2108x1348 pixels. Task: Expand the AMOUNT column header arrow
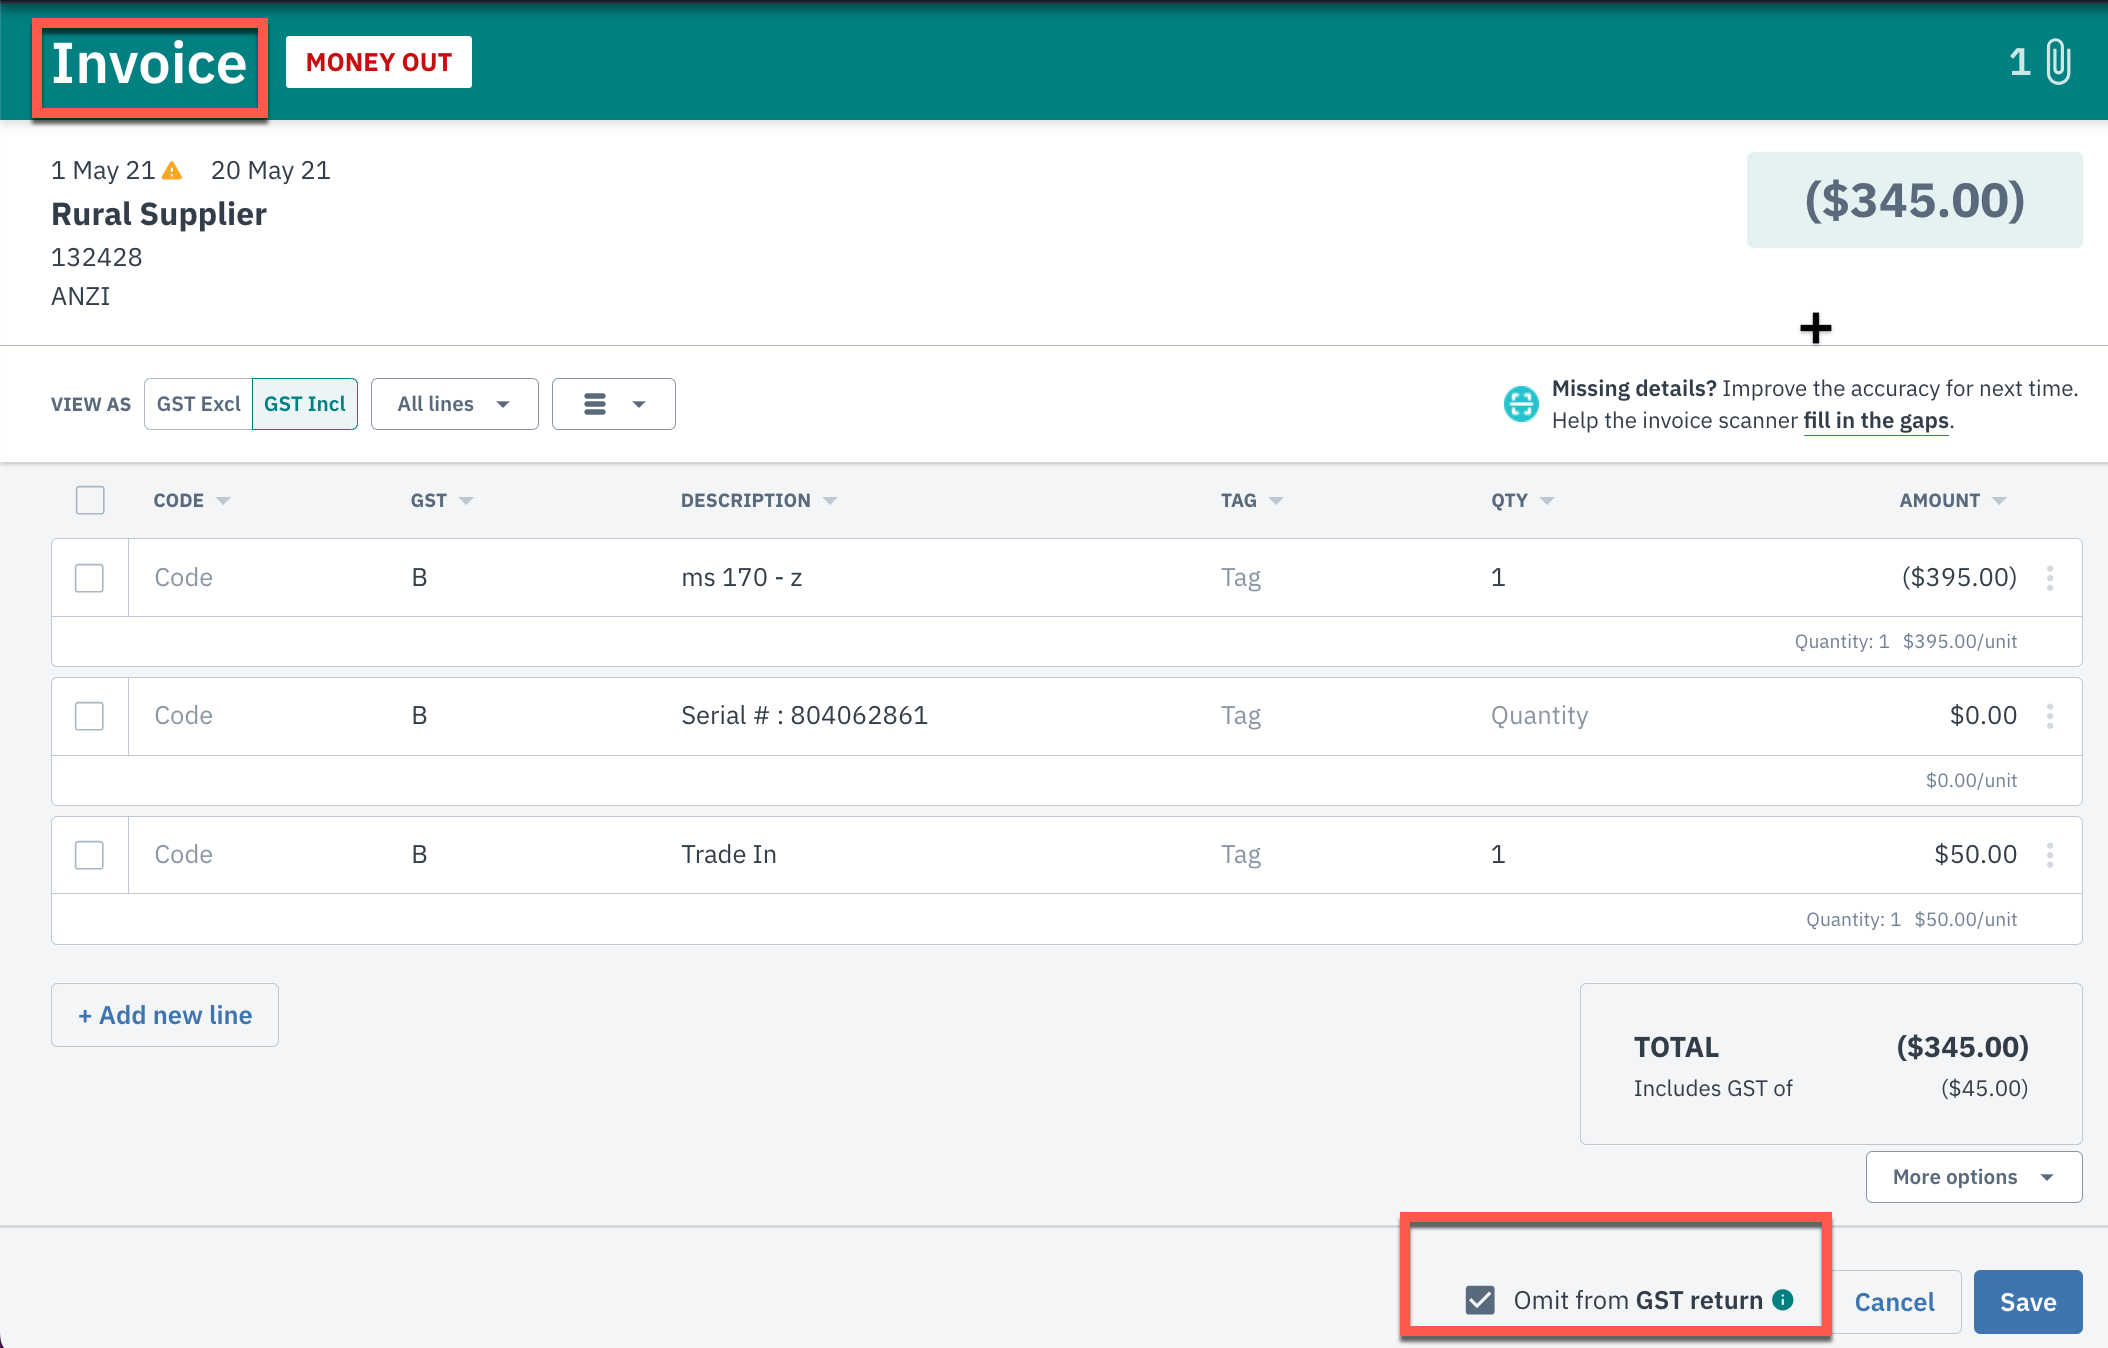pyautogui.click(x=1999, y=501)
